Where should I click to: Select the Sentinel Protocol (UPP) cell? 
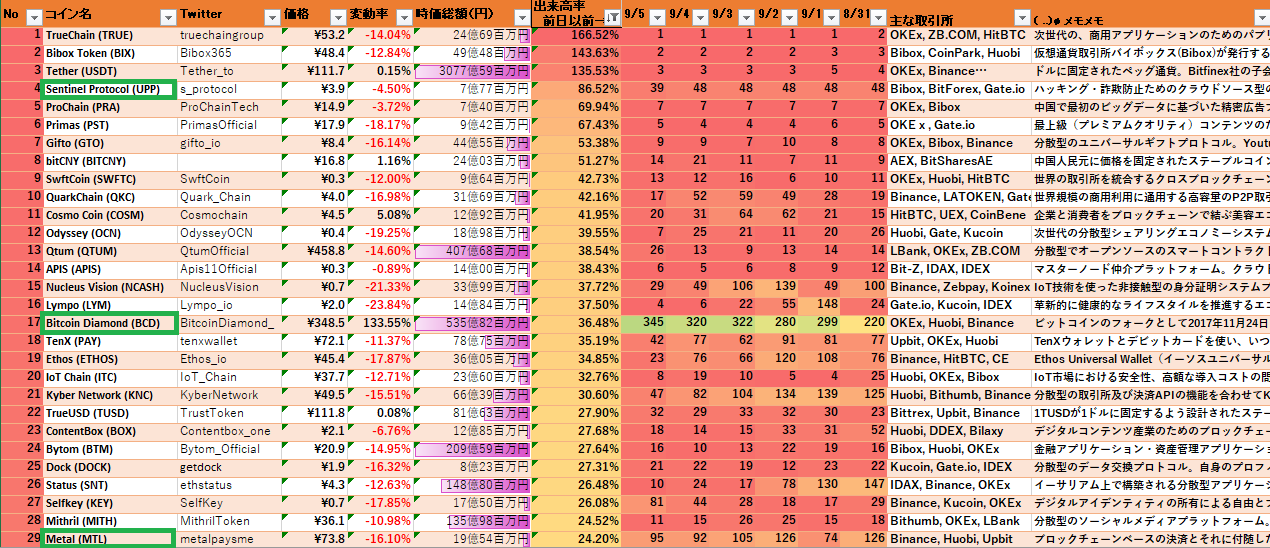(108, 89)
